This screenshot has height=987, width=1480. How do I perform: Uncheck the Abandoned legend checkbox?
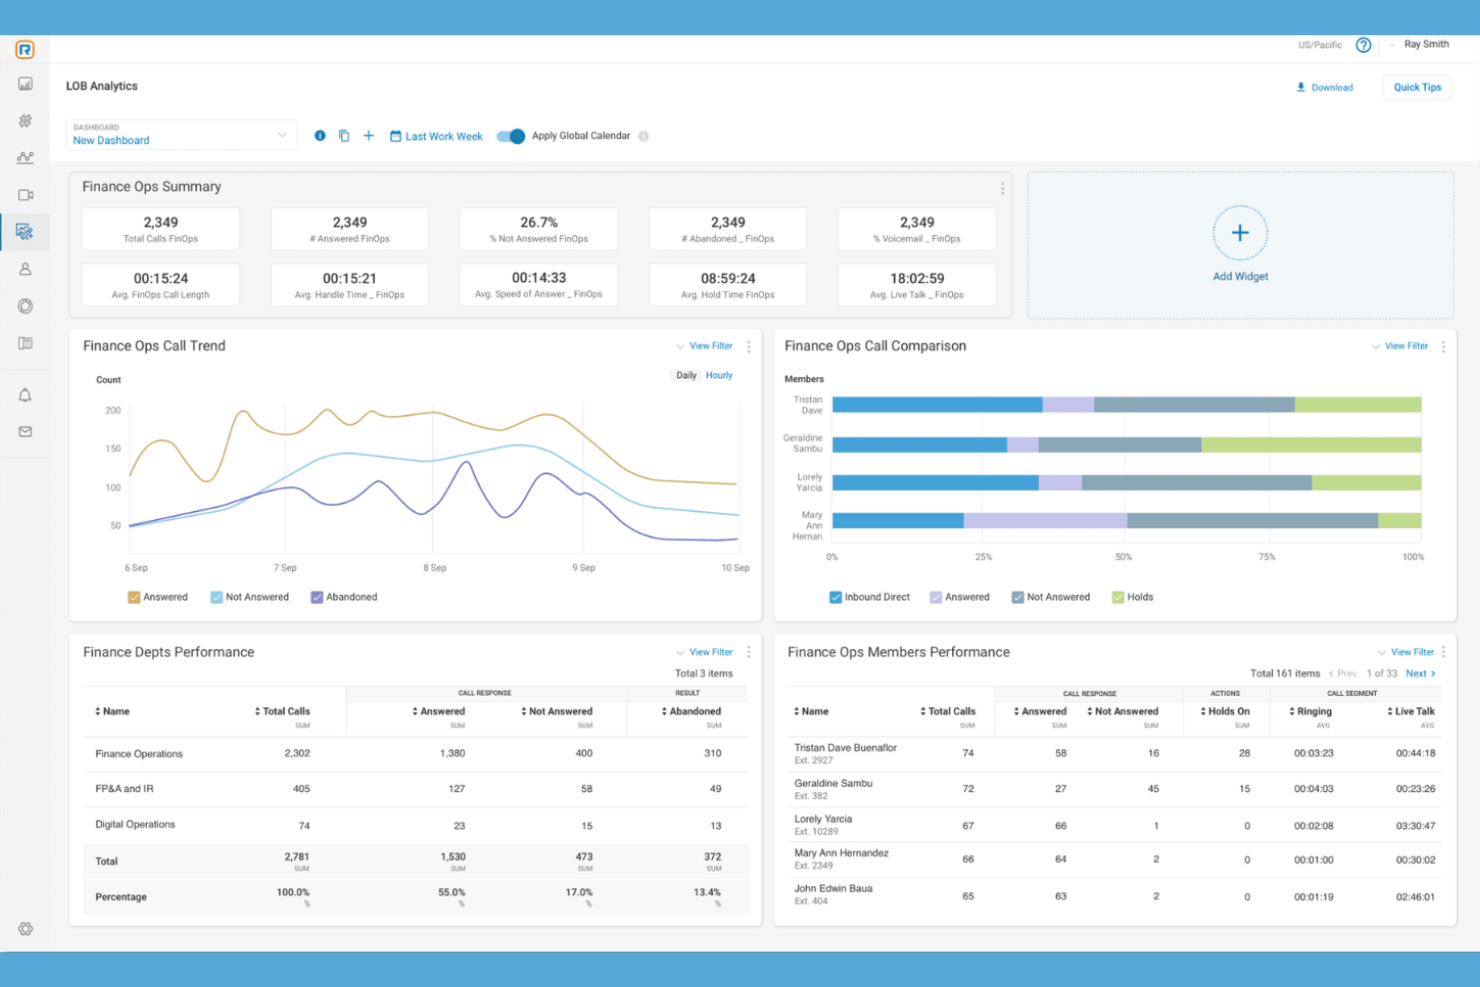pyautogui.click(x=317, y=596)
